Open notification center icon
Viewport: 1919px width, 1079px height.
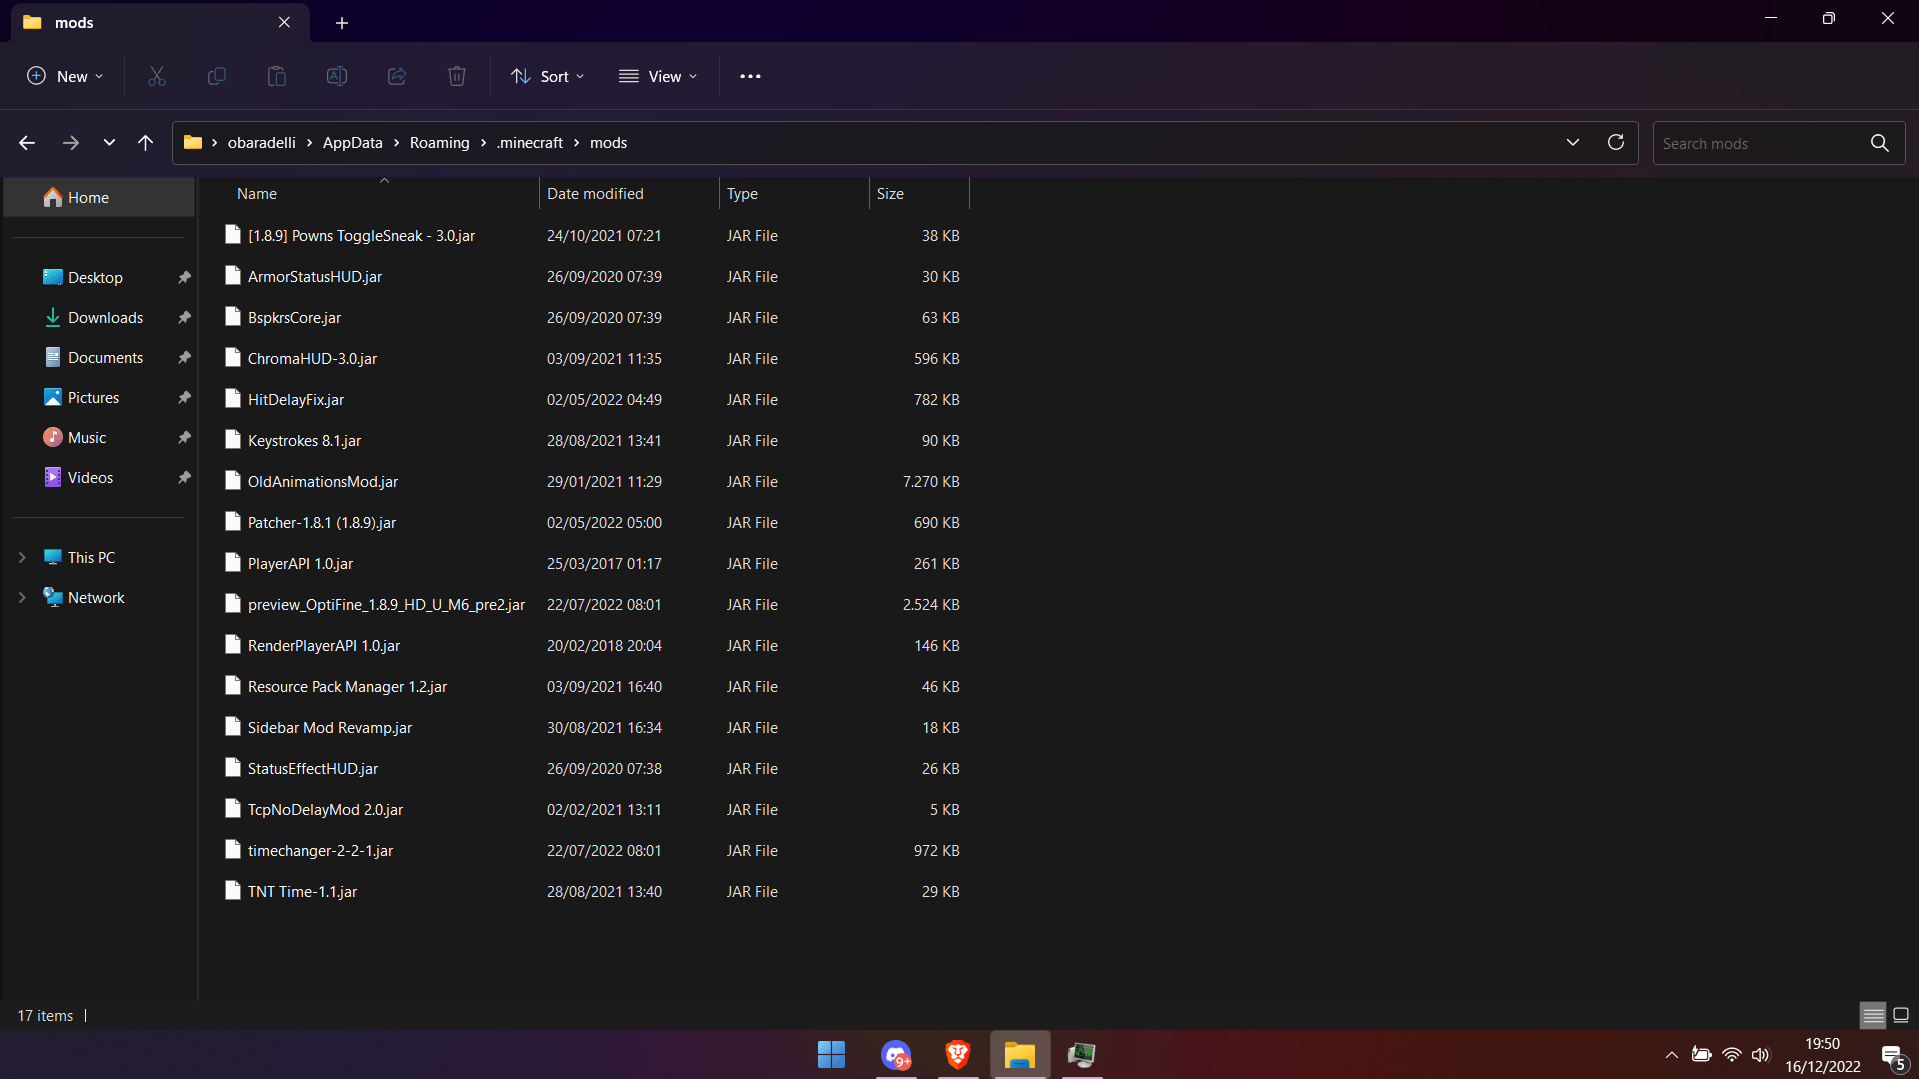point(1892,1056)
